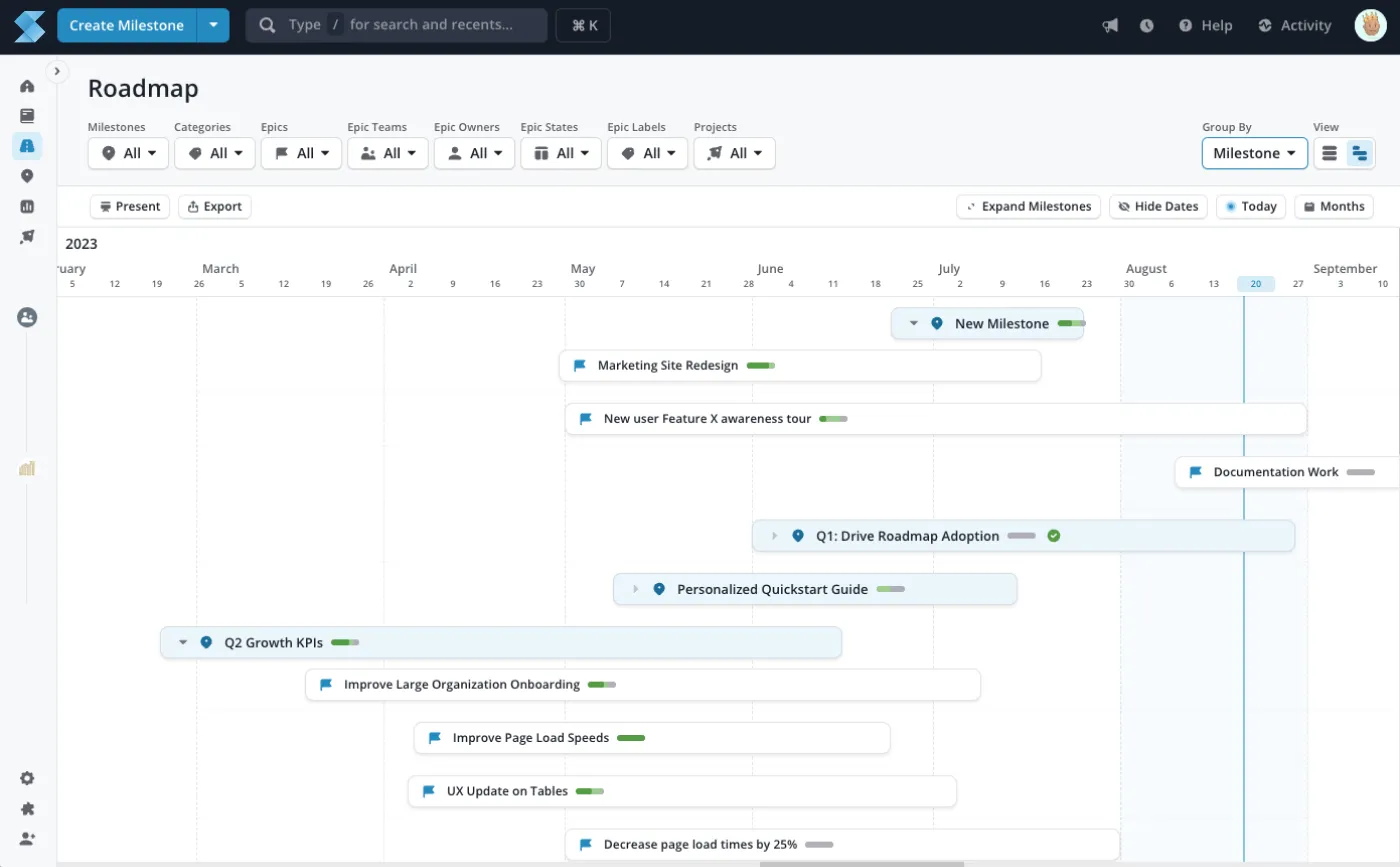Expand the Personalized Quickstart Guide milestone
The image size is (1400, 867).
pos(635,589)
